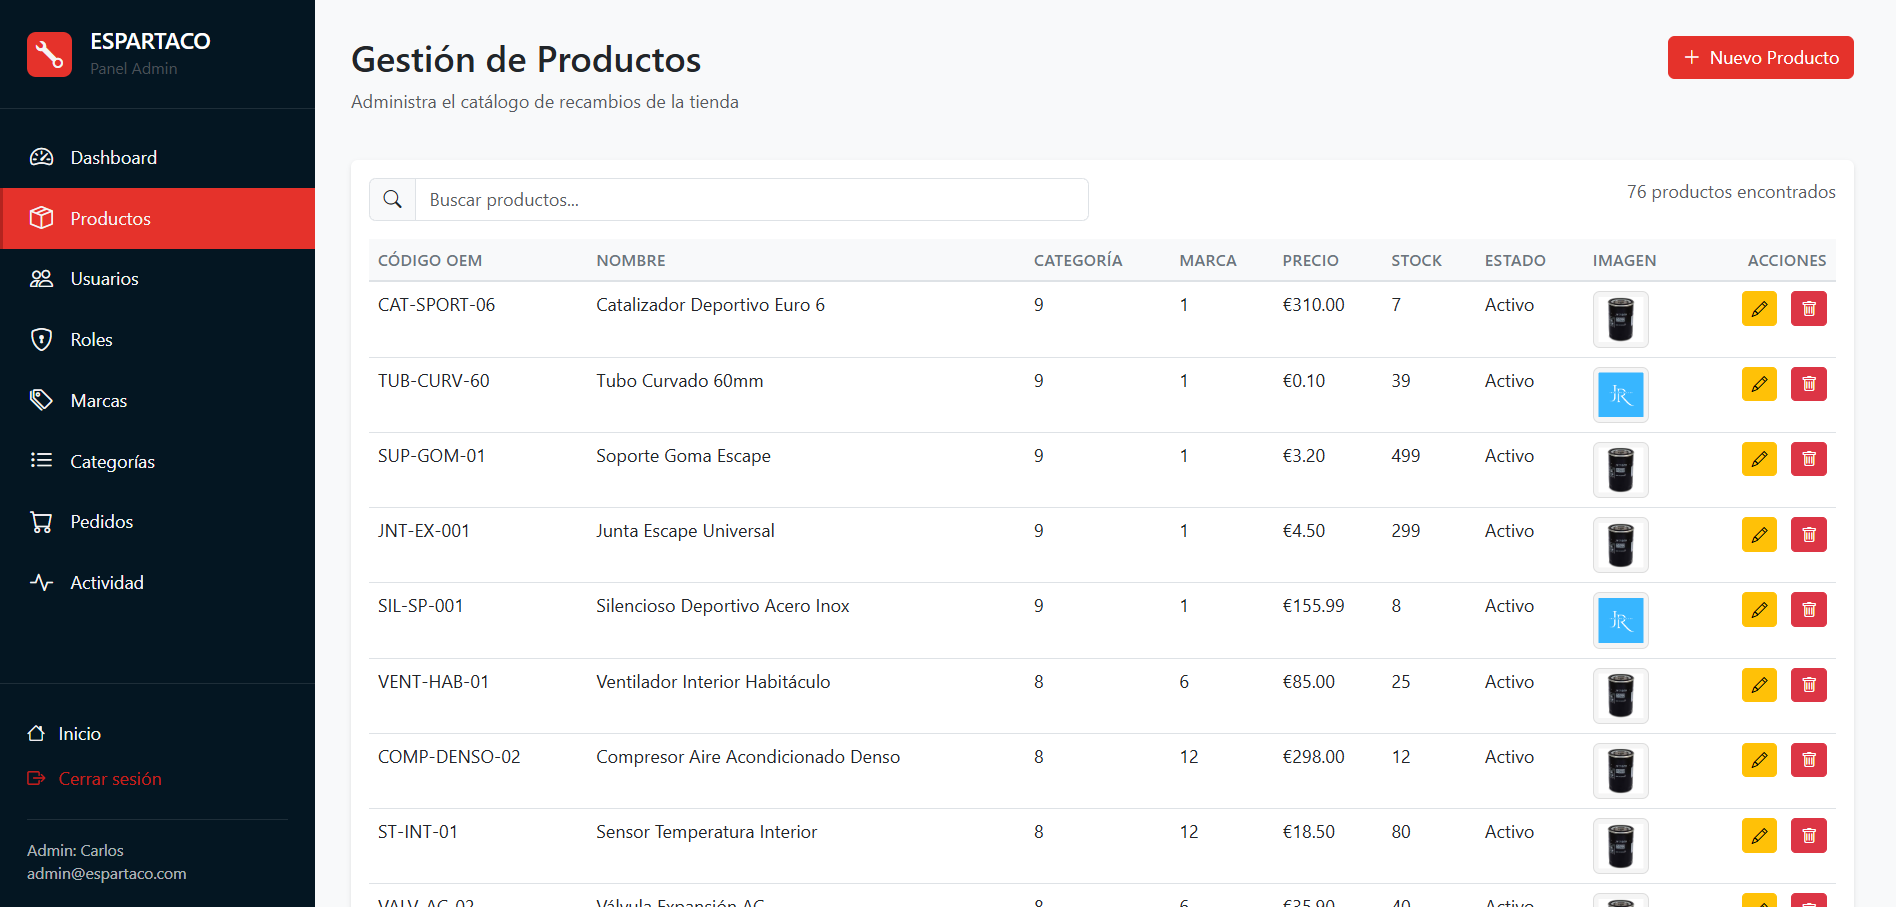Click the Productos box icon in sidebar

[x=41, y=218]
